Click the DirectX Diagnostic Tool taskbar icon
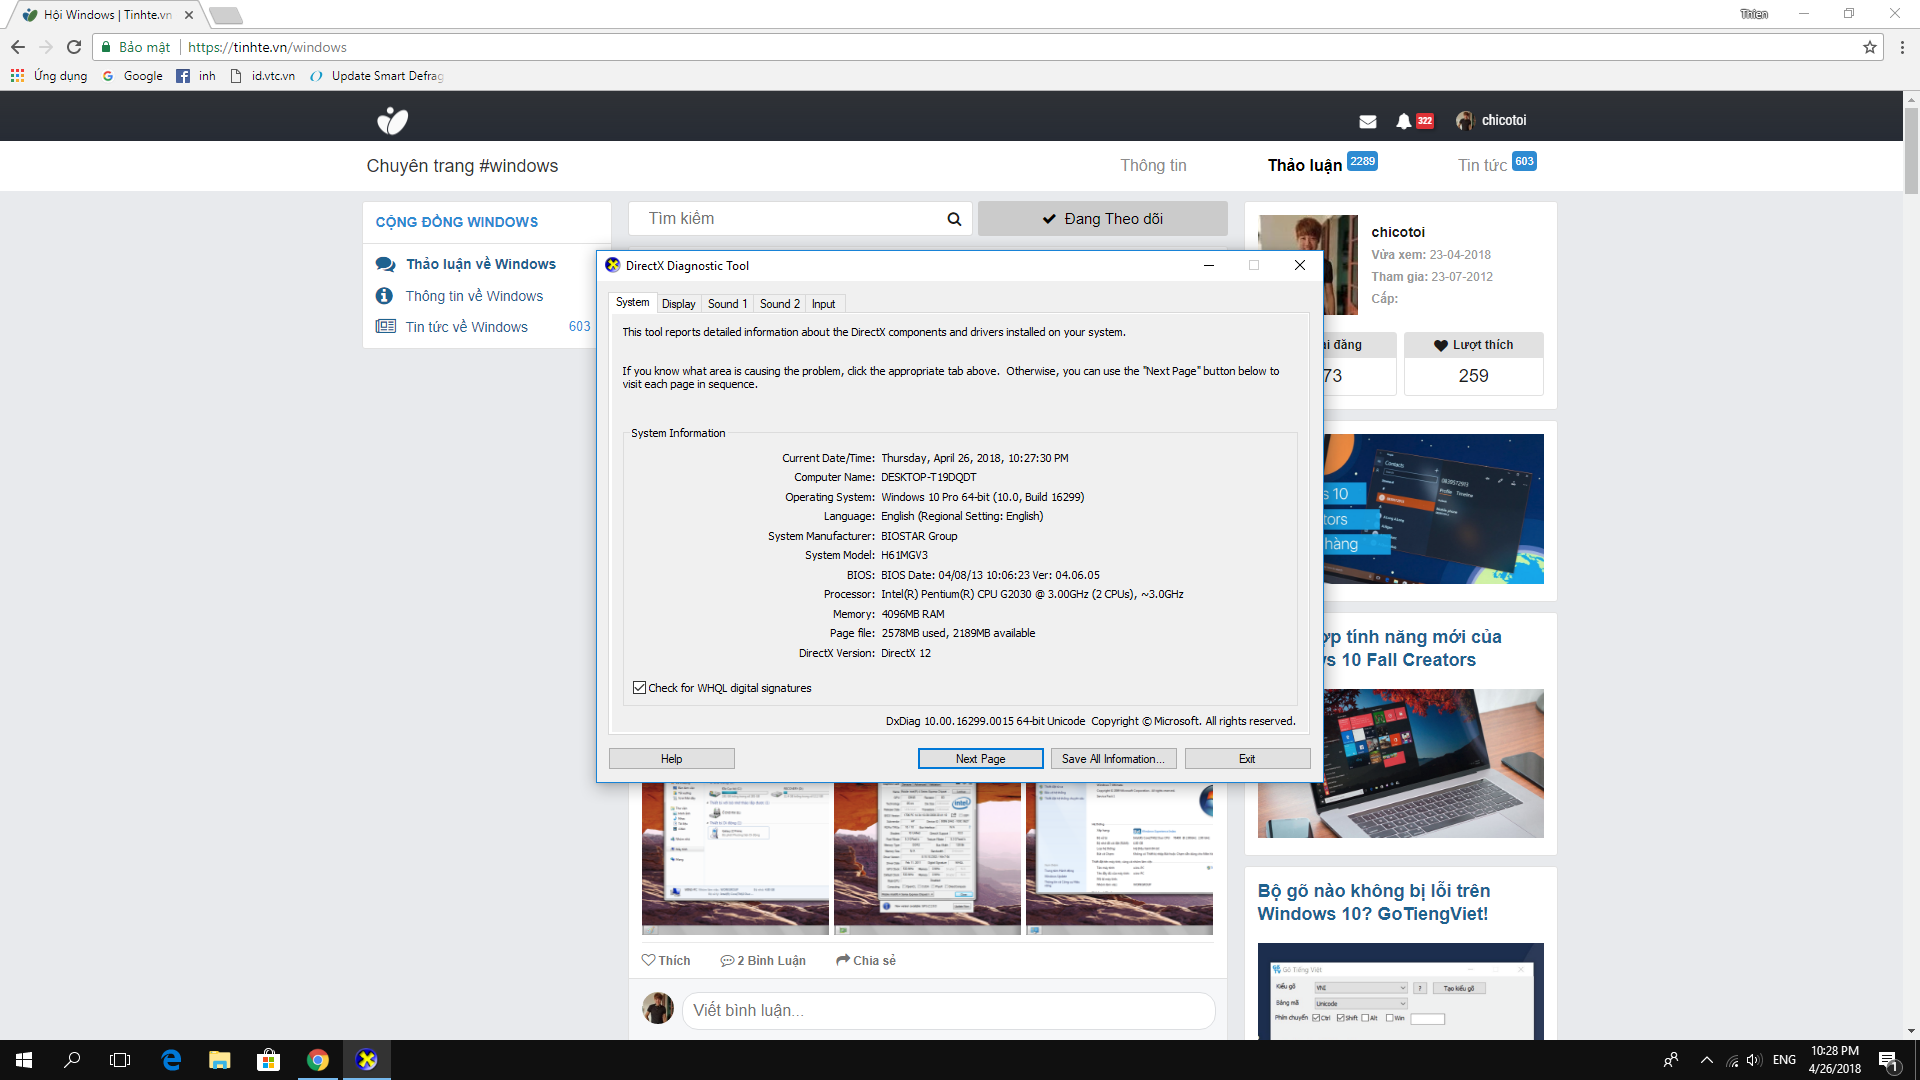 click(367, 1060)
